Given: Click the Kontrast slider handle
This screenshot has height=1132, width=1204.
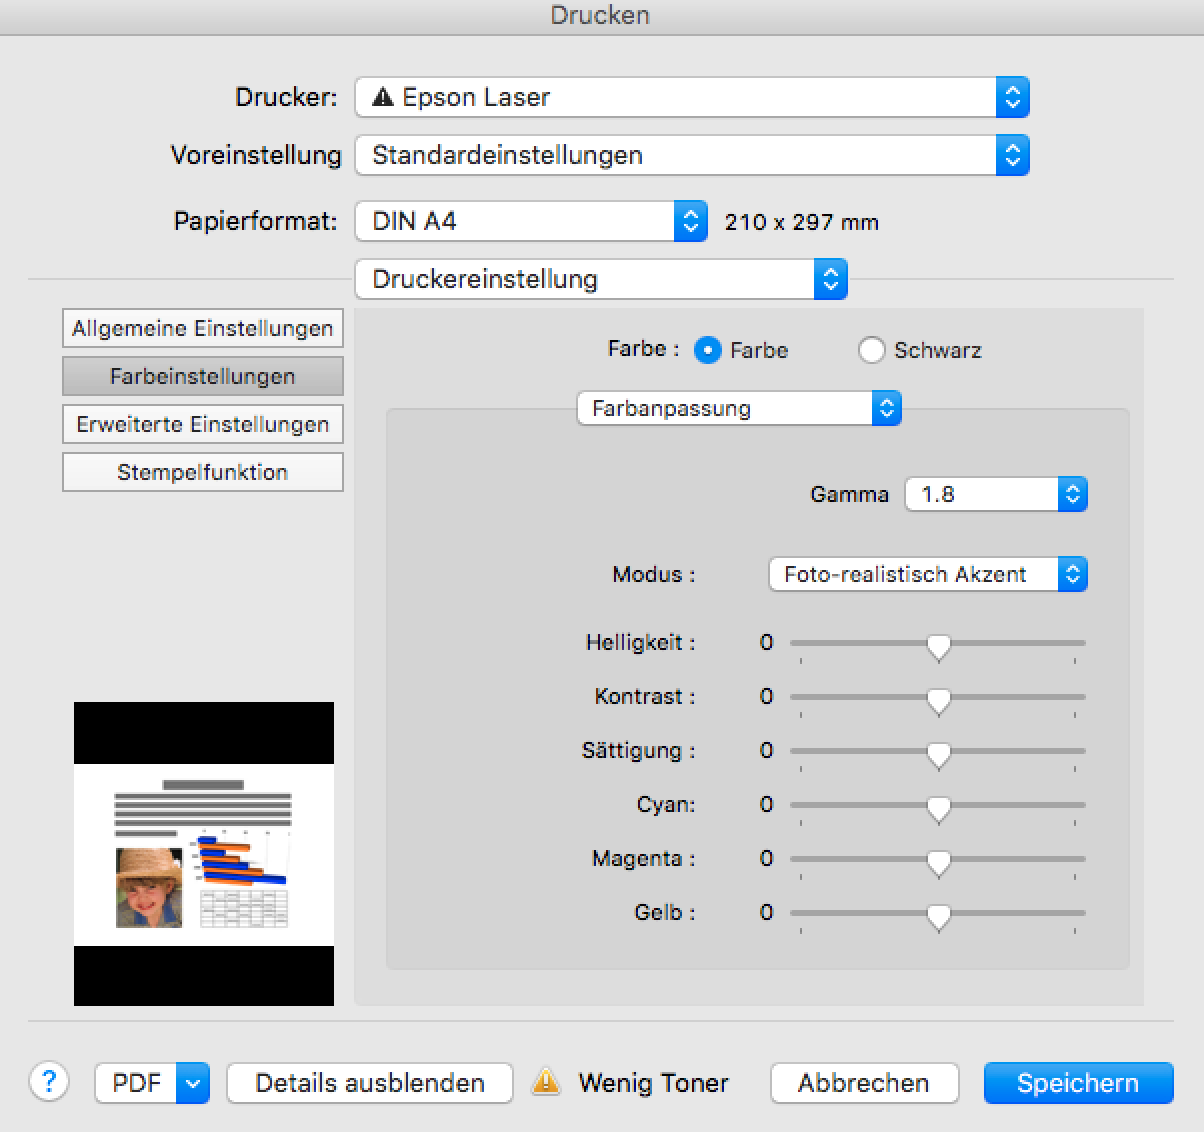Looking at the screenshot, I should (x=938, y=700).
